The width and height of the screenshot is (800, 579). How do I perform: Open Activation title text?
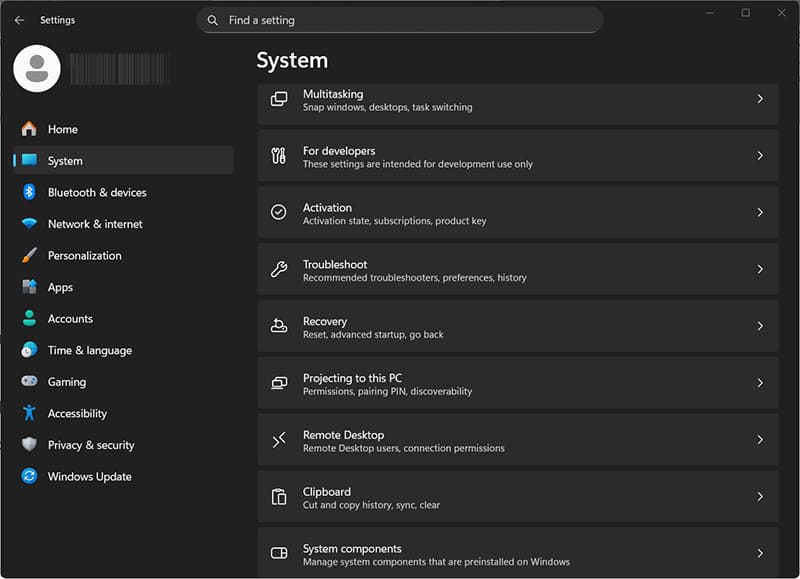[x=327, y=208]
